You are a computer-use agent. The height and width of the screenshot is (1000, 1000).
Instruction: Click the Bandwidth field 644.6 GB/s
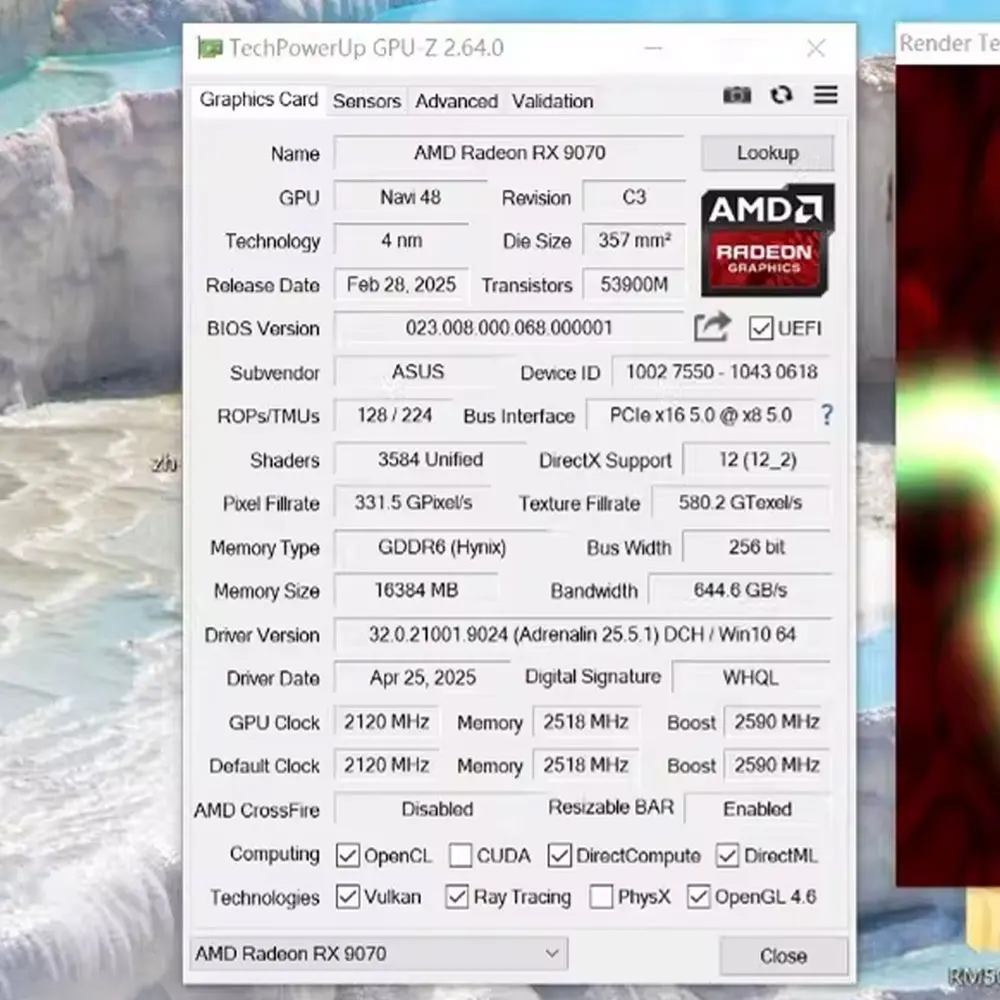pyautogui.click(x=740, y=590)
